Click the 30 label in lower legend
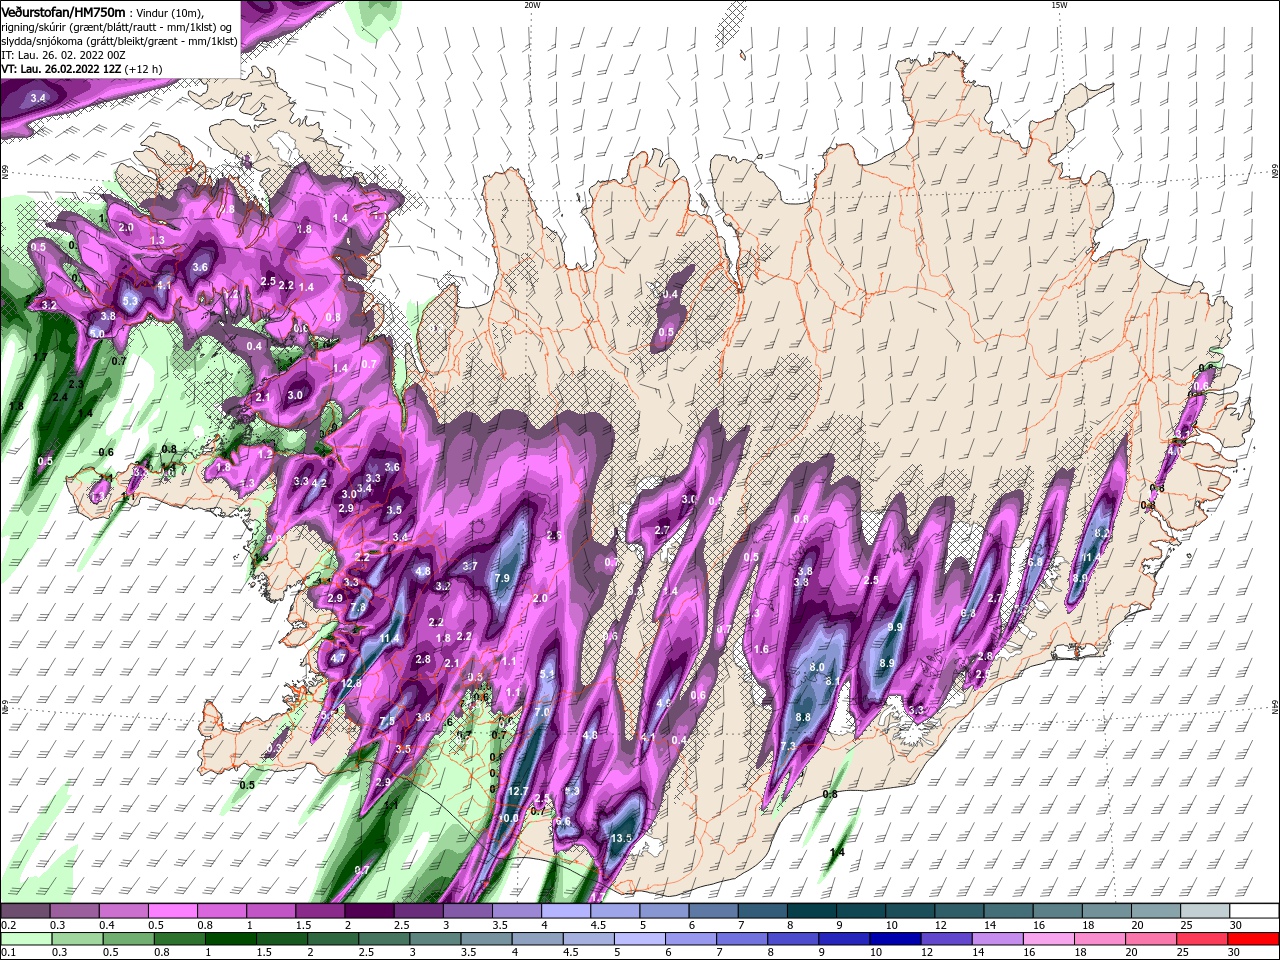The width and height of the screenshot is (1280, 960). pos(1235,953)
